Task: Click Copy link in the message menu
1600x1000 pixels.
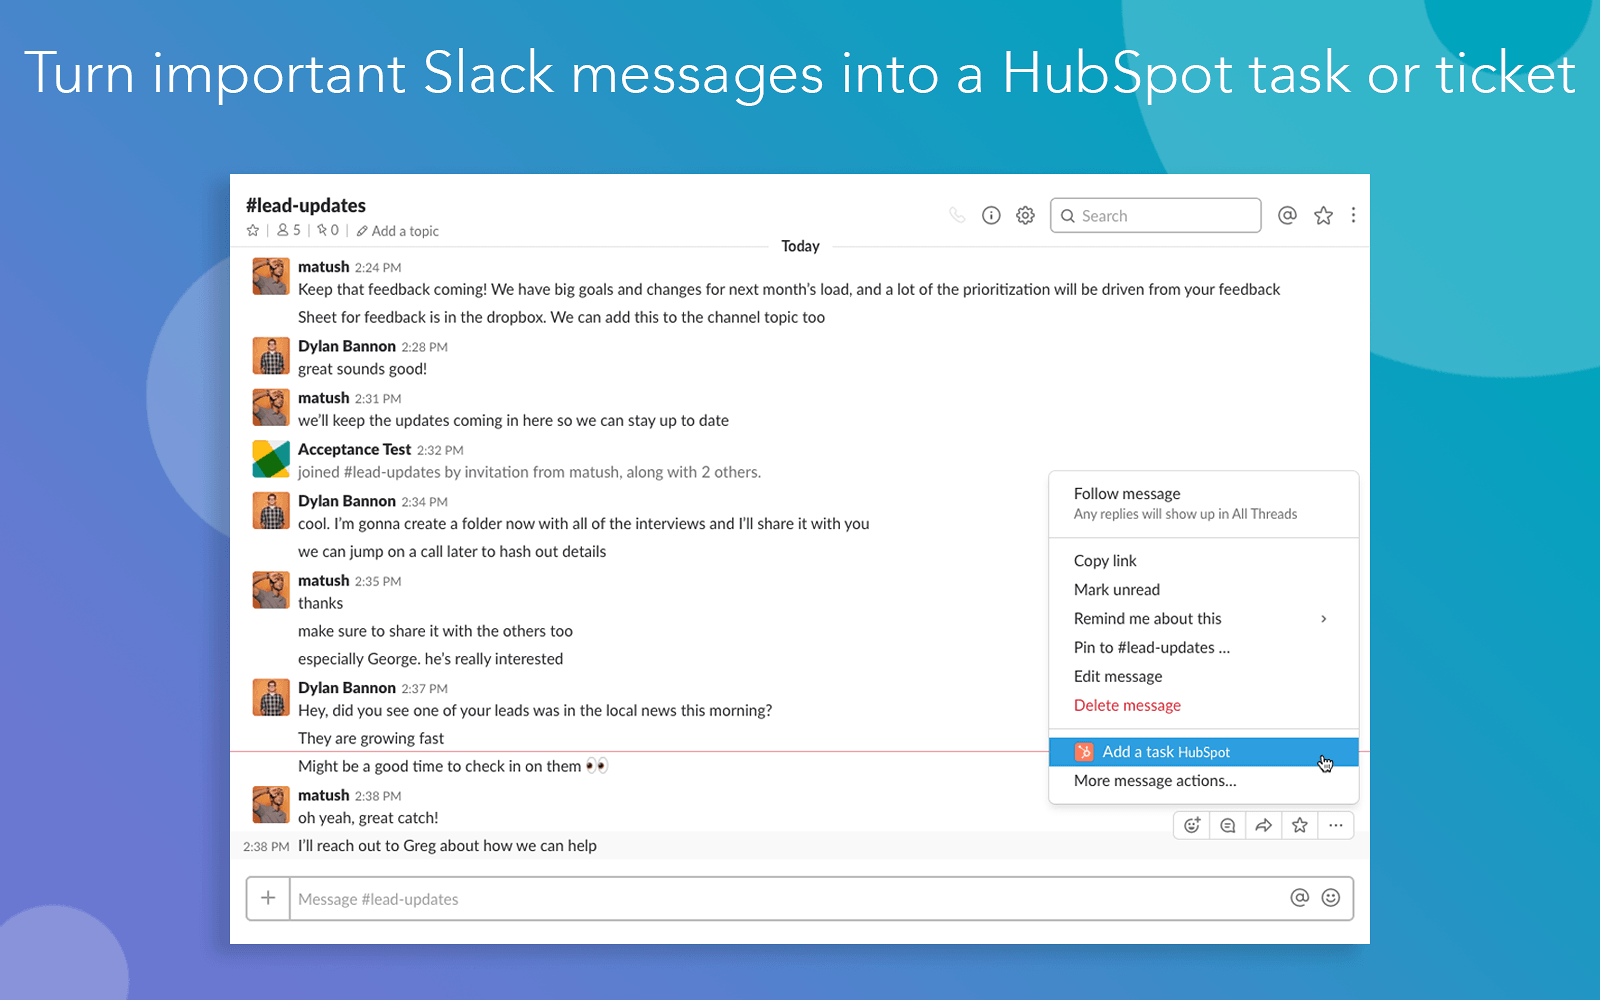Action: point(1104,560)
